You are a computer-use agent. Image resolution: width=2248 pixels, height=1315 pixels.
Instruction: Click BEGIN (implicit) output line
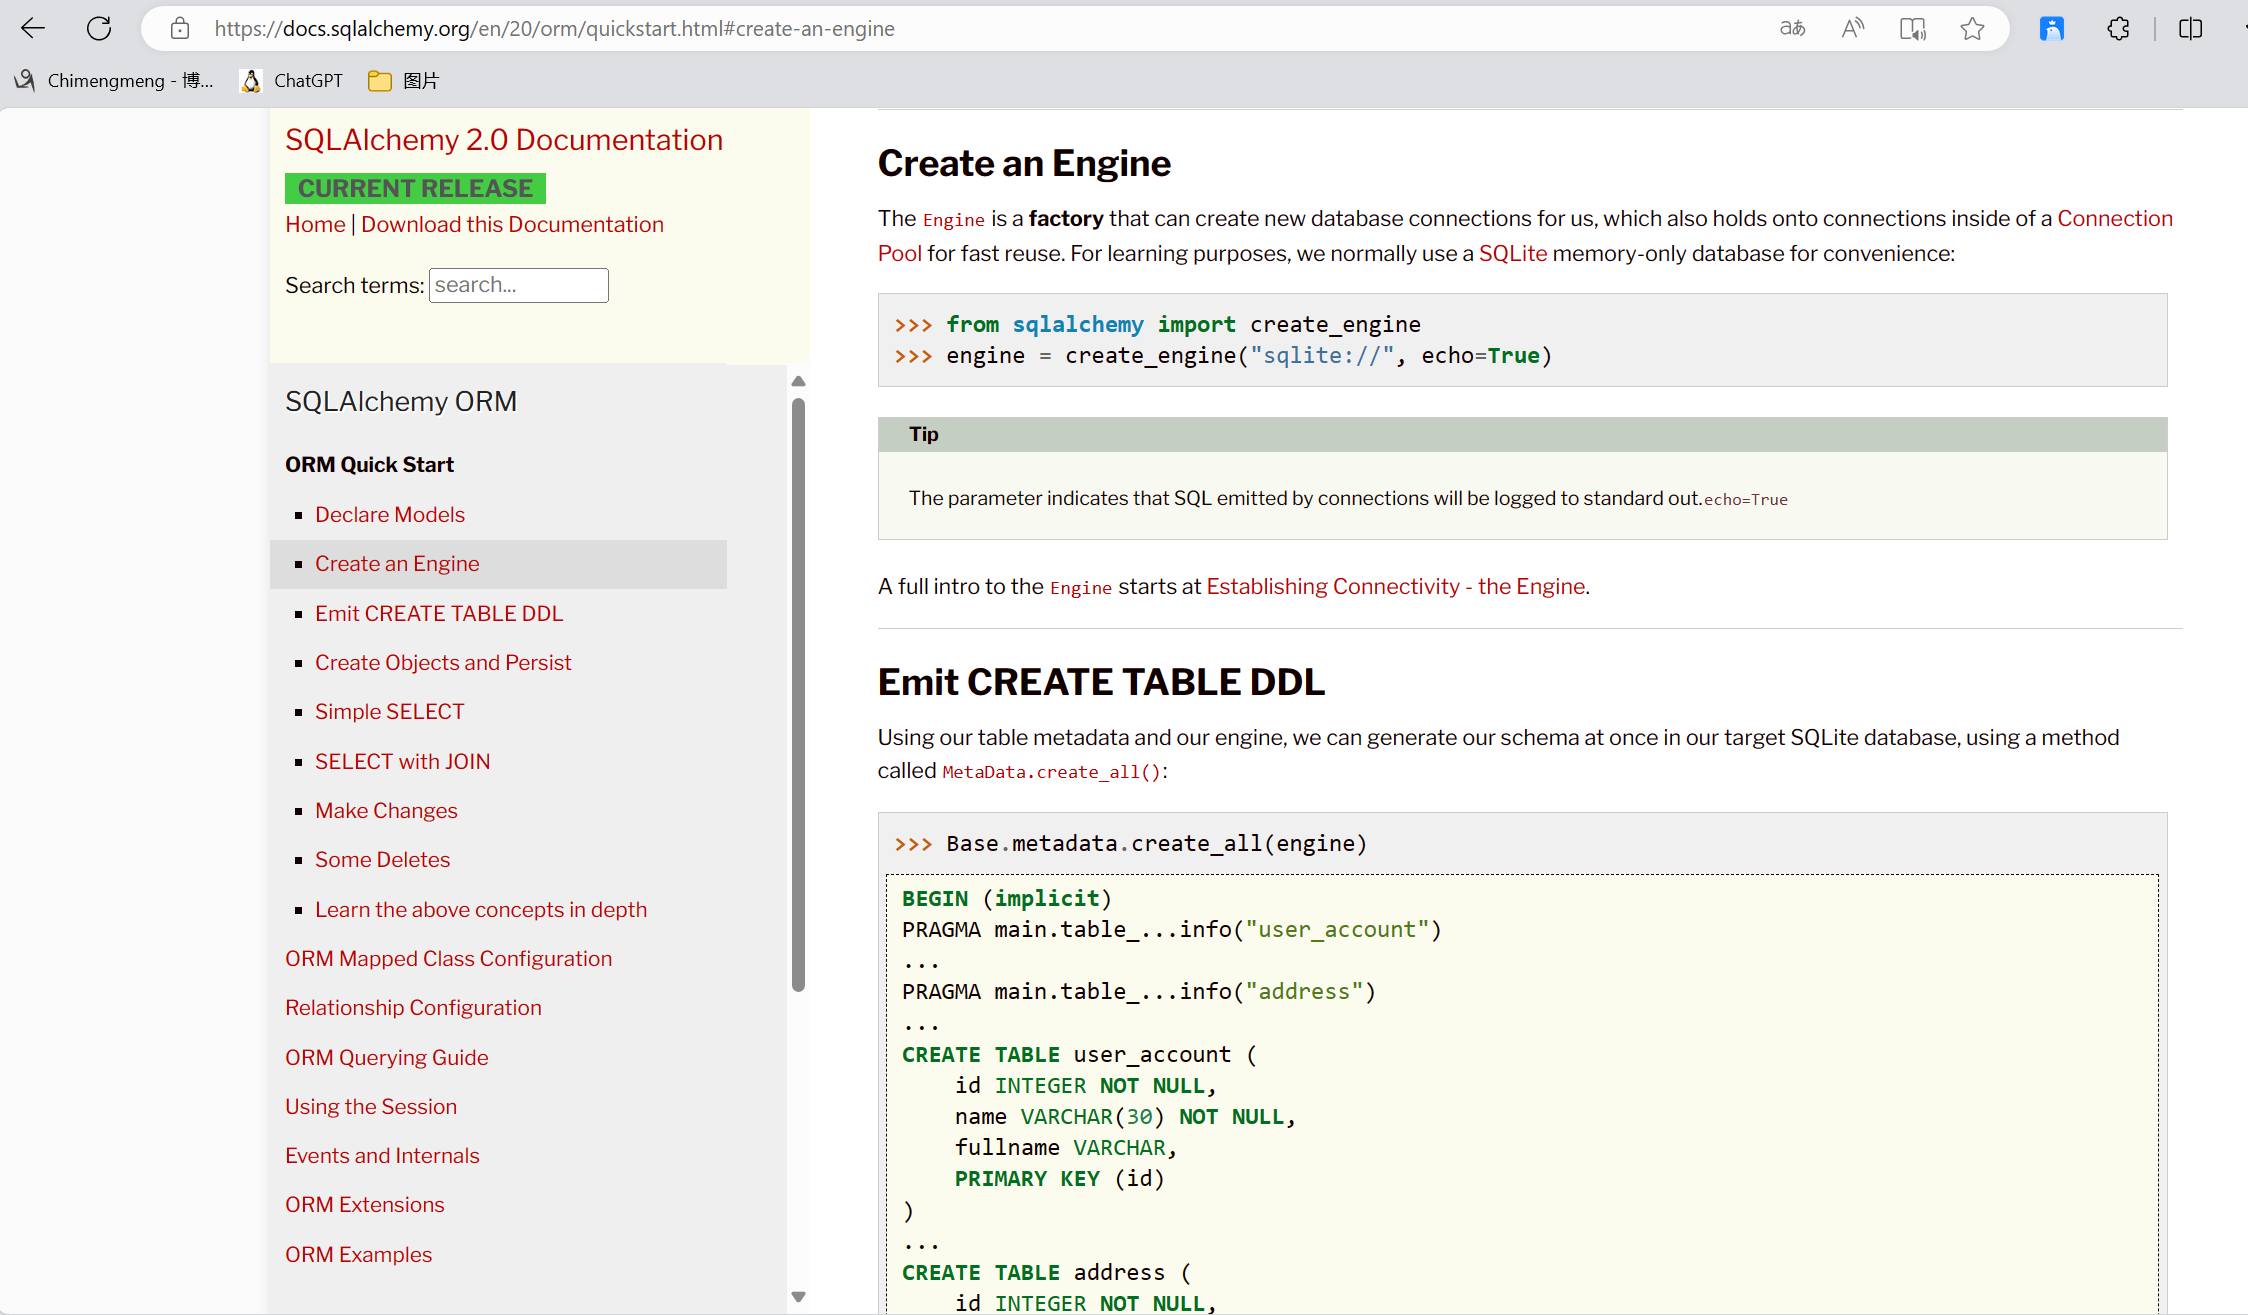(1006, 898)
